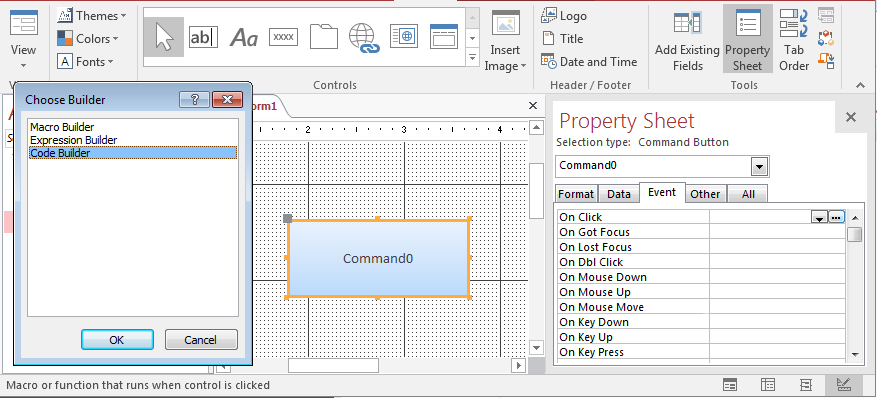Switch to Layout View in status bar
The width and height of the screenshot is (877, 398).
click(806, 385)
